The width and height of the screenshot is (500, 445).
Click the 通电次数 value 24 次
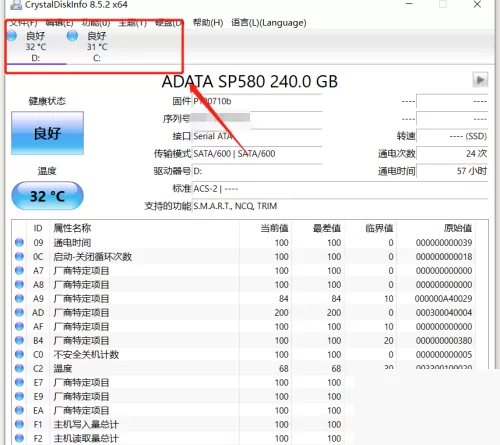click(x=452, y=153)
